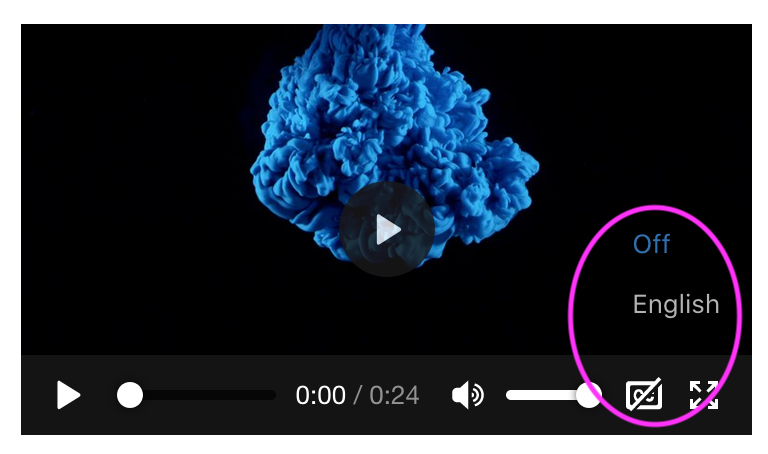
Task: Start playback with the control bar play button
Action: pyautogui.click(x=68, y=395)
